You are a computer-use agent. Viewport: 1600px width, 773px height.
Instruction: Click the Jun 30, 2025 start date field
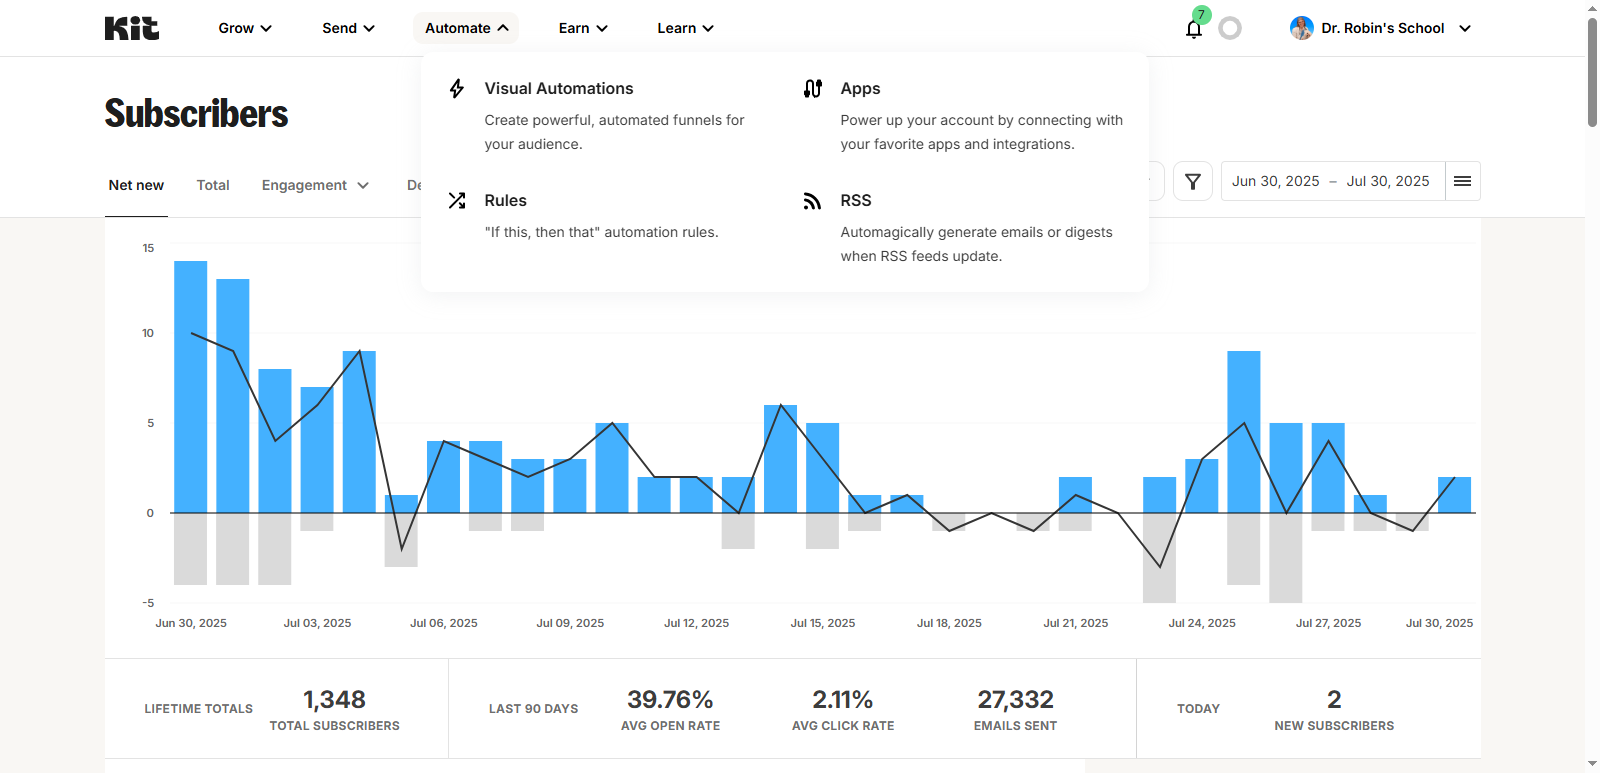click(1275, 181)
